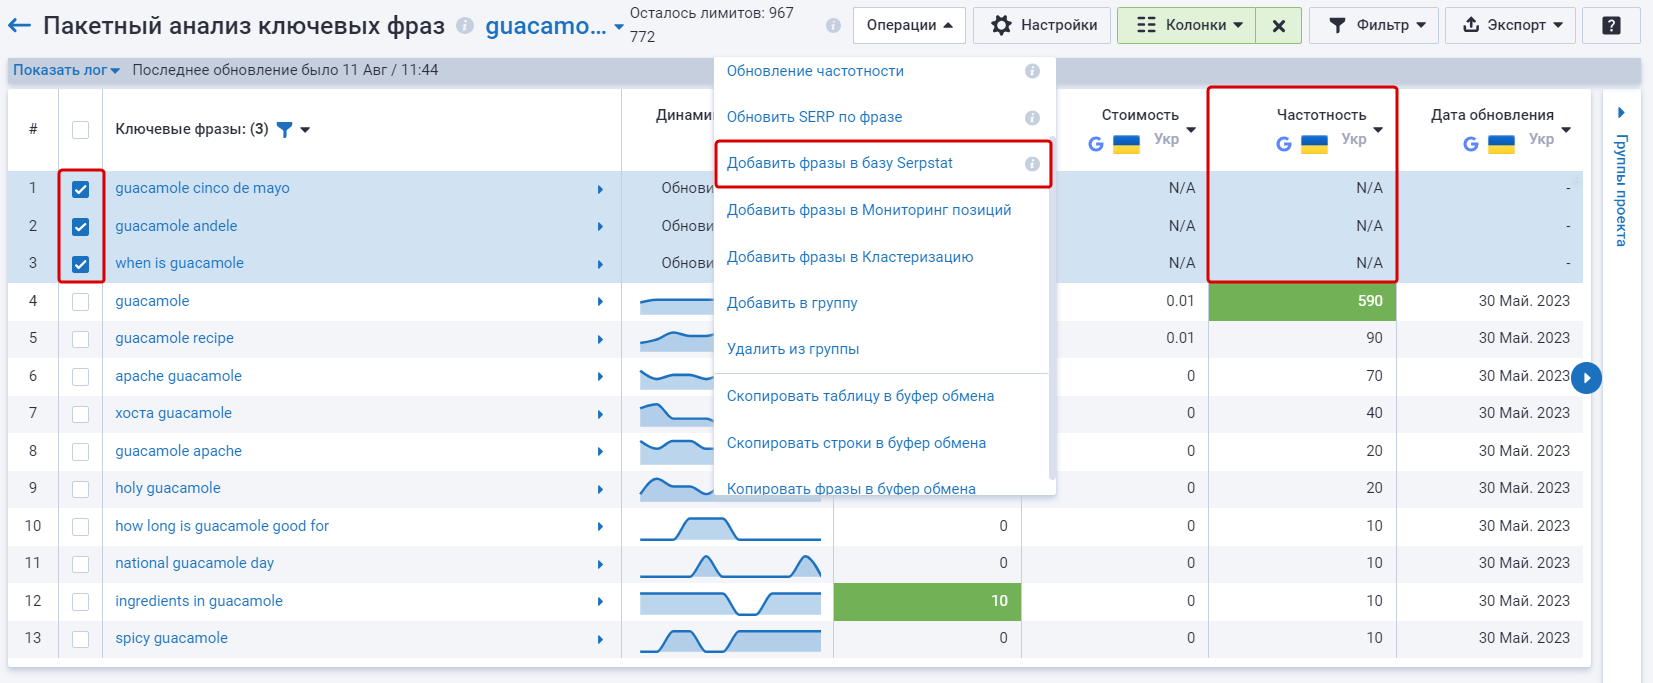Uncheck the when is guacamole row checkbox
Viewport: 1653px width, 683px height.
[81, 264]
